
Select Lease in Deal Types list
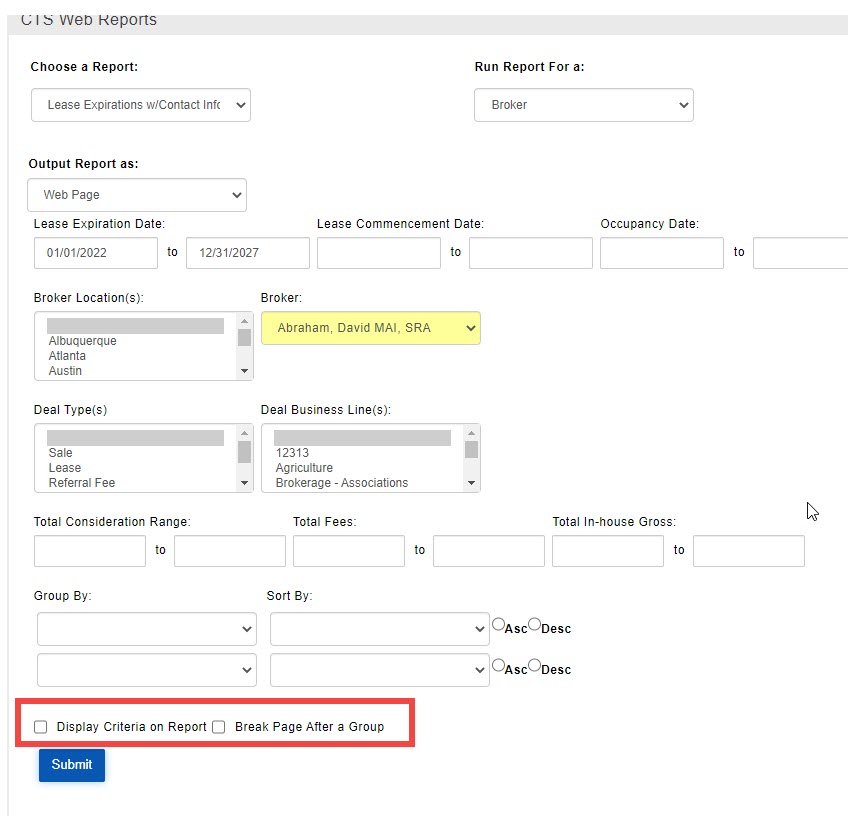coord(65,468)
